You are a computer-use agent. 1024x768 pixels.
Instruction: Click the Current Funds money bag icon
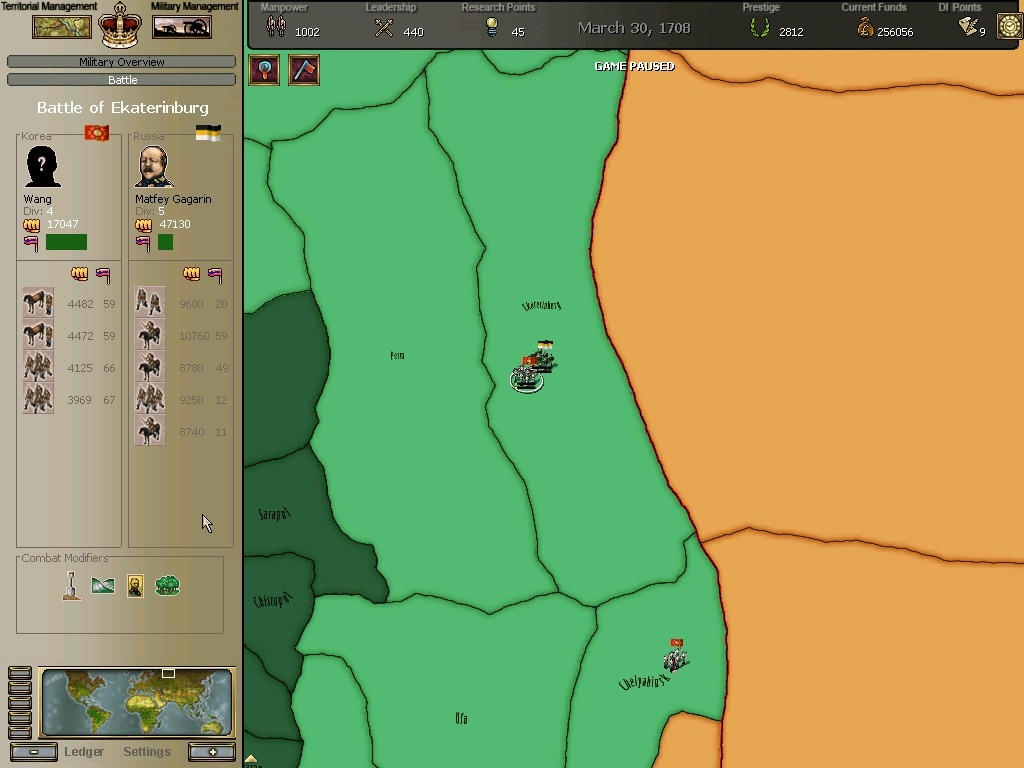[865, 27]
